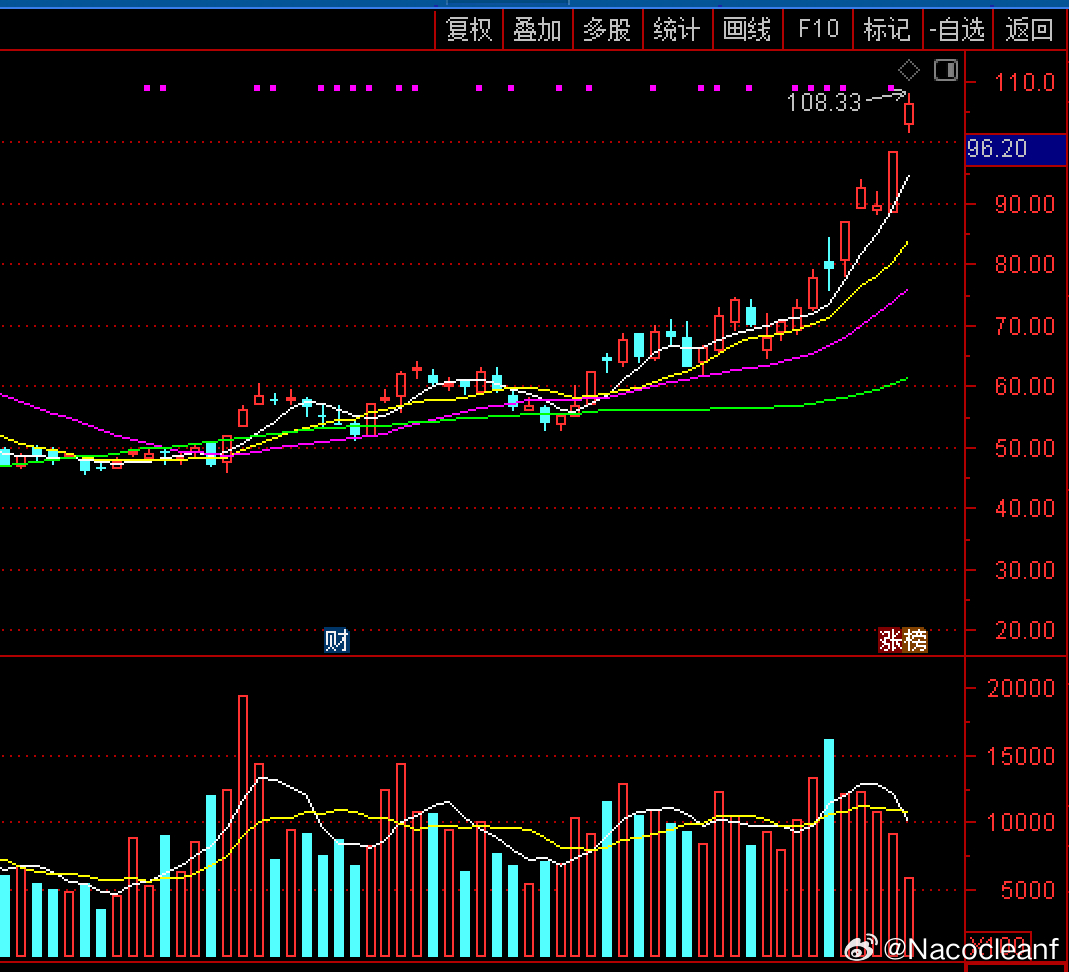Click the 30.00 price axis label

click(x=1025, y=570)
